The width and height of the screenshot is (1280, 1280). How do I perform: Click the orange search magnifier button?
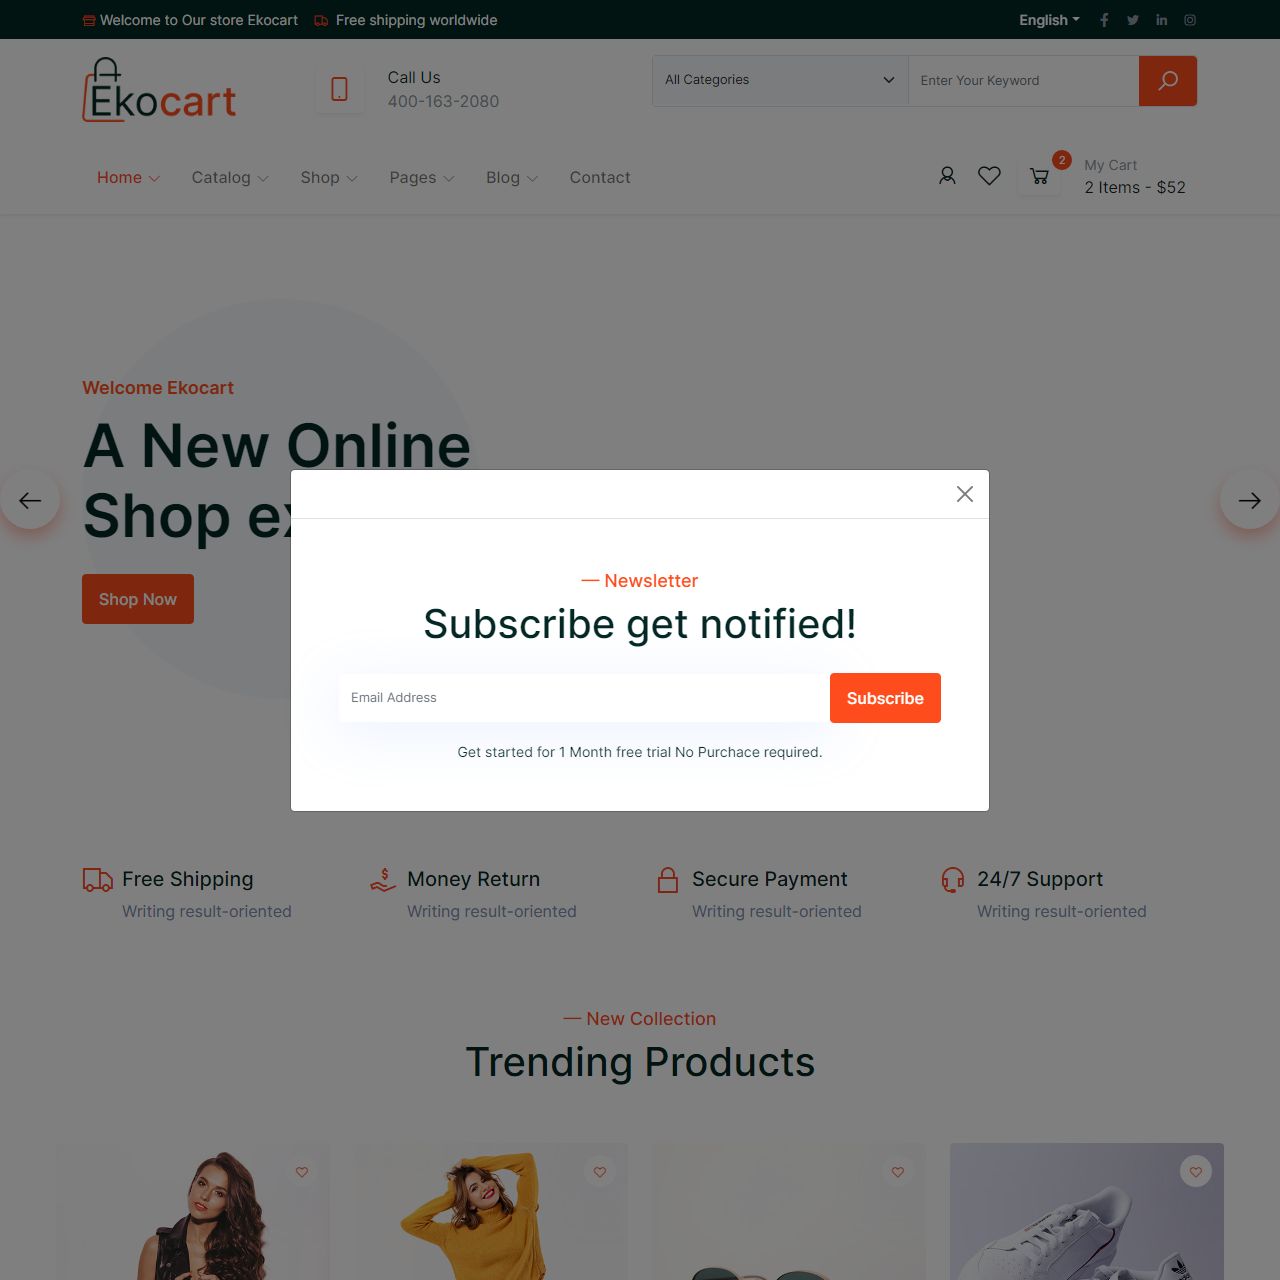pos(1167,81)
